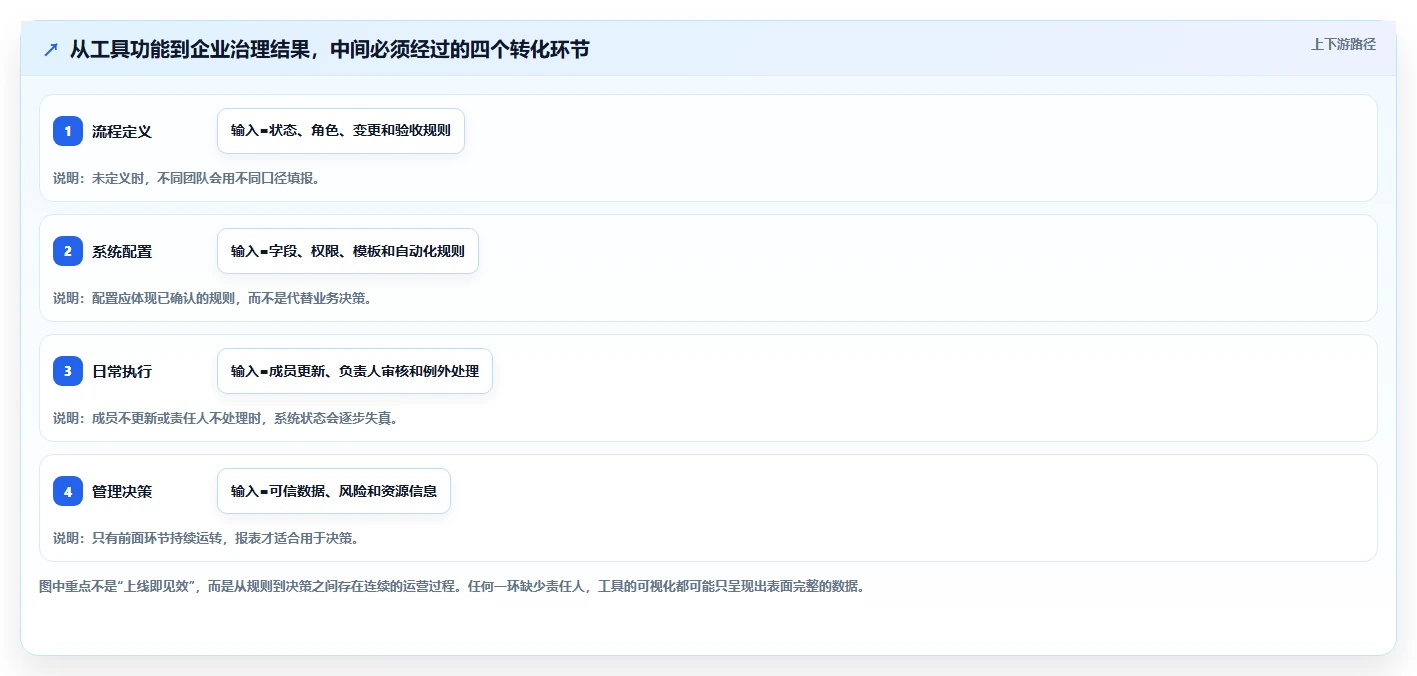Click the heading 从工具功能到企业治理结果
The image size is (1417, 676).
tap(329, 49)
